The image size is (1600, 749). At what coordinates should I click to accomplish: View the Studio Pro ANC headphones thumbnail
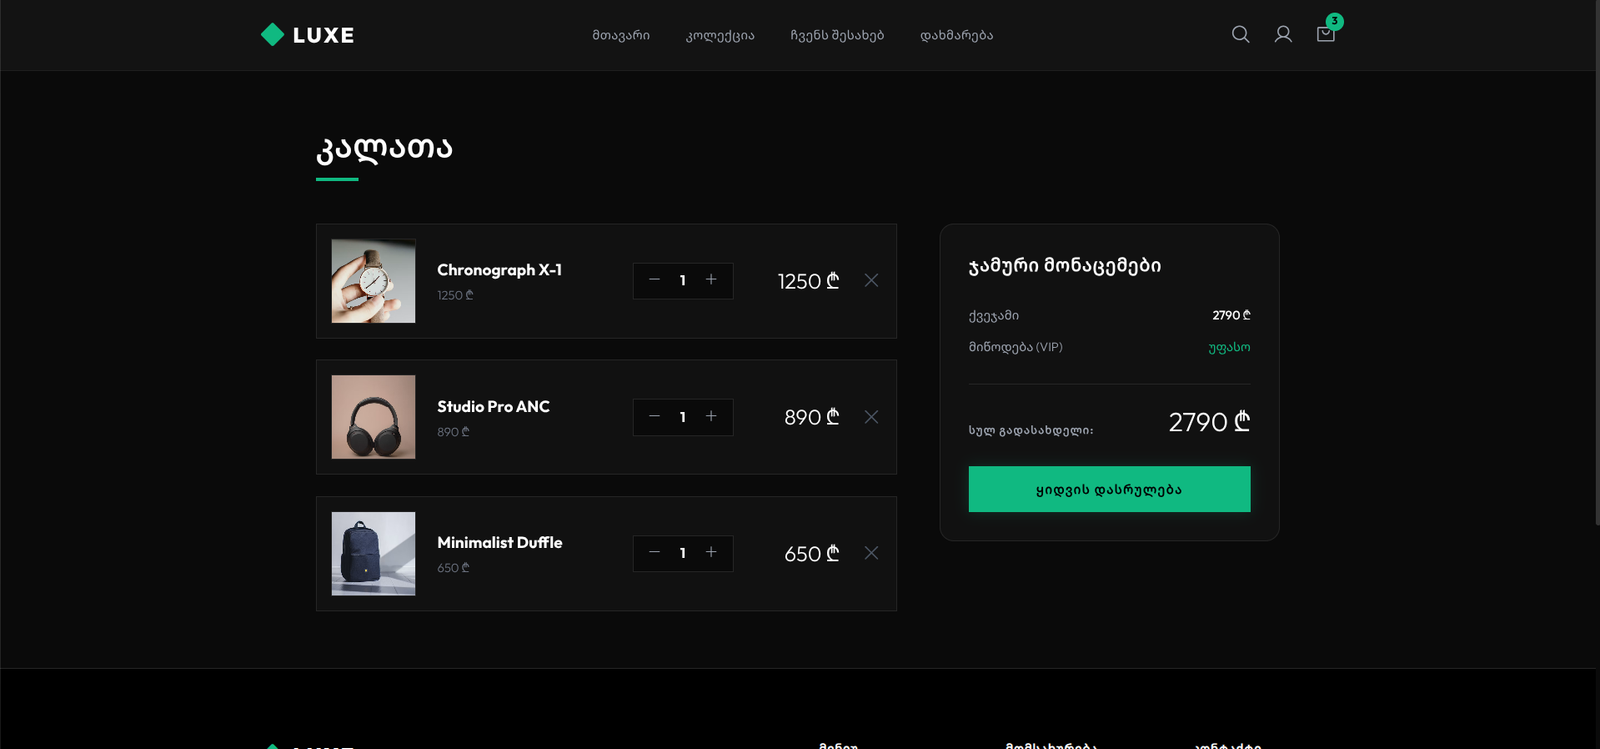click(373, 417)
